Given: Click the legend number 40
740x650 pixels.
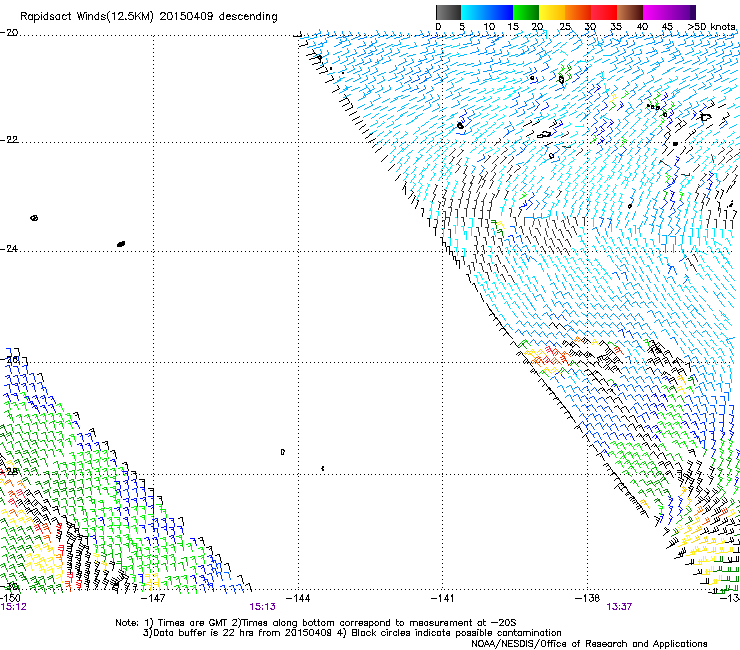Looking at the screenshot, I should (x=642, y=27).
